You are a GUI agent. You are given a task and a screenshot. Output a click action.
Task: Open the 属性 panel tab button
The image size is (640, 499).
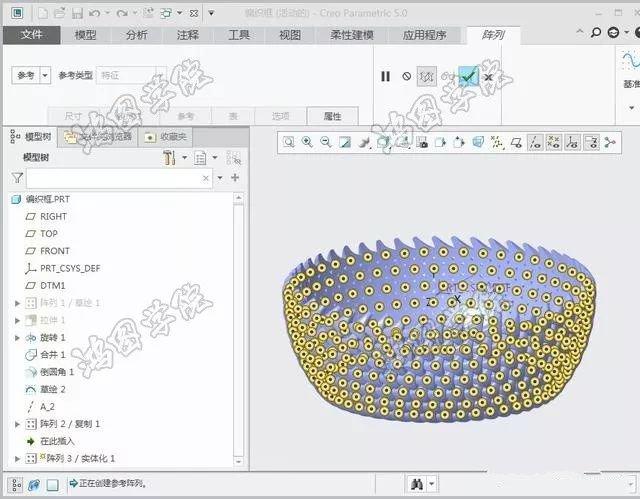tap(332, 116)
